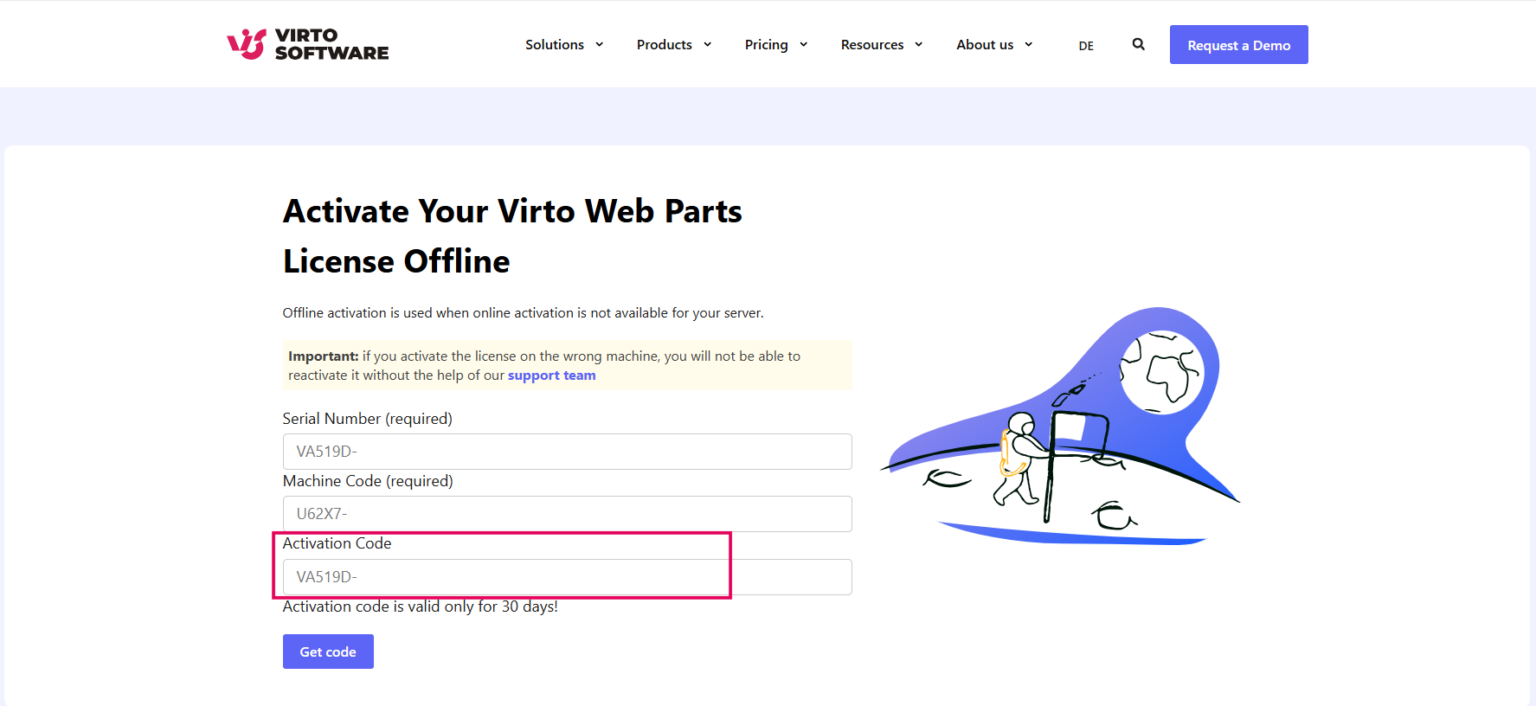The image size is (1536, 706).
Task: Open the Products menu
Action: 664,44
